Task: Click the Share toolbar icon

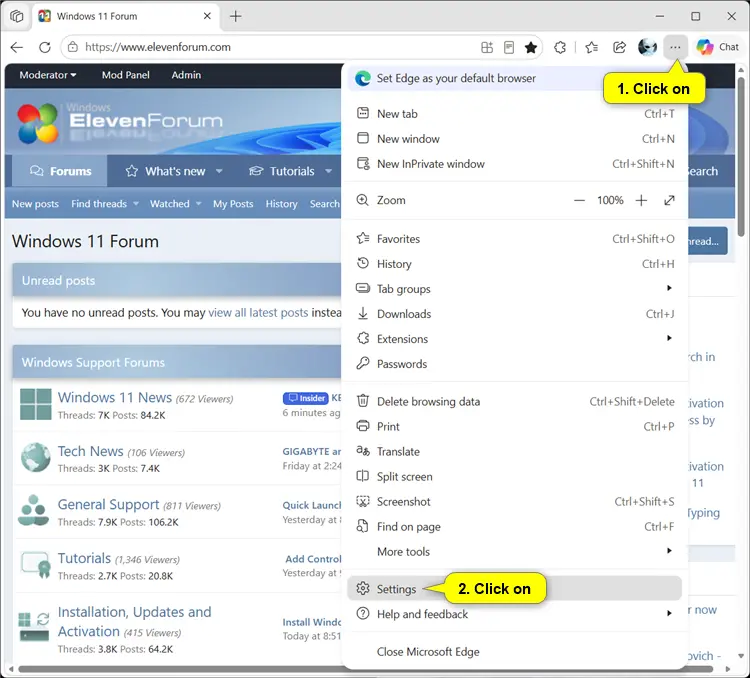Action: pos(619,47)
